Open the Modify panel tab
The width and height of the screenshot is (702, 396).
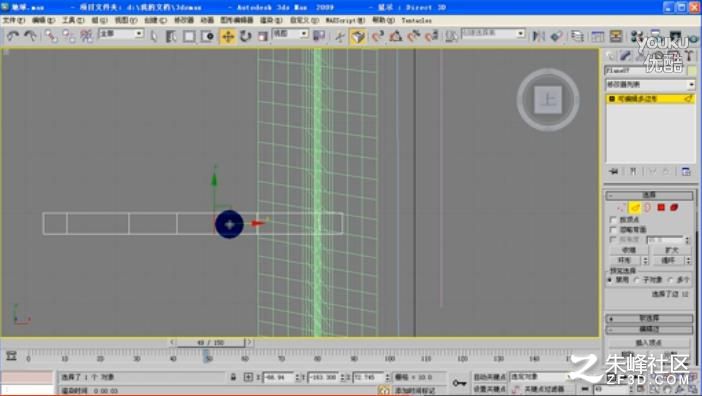coord(625,55)
